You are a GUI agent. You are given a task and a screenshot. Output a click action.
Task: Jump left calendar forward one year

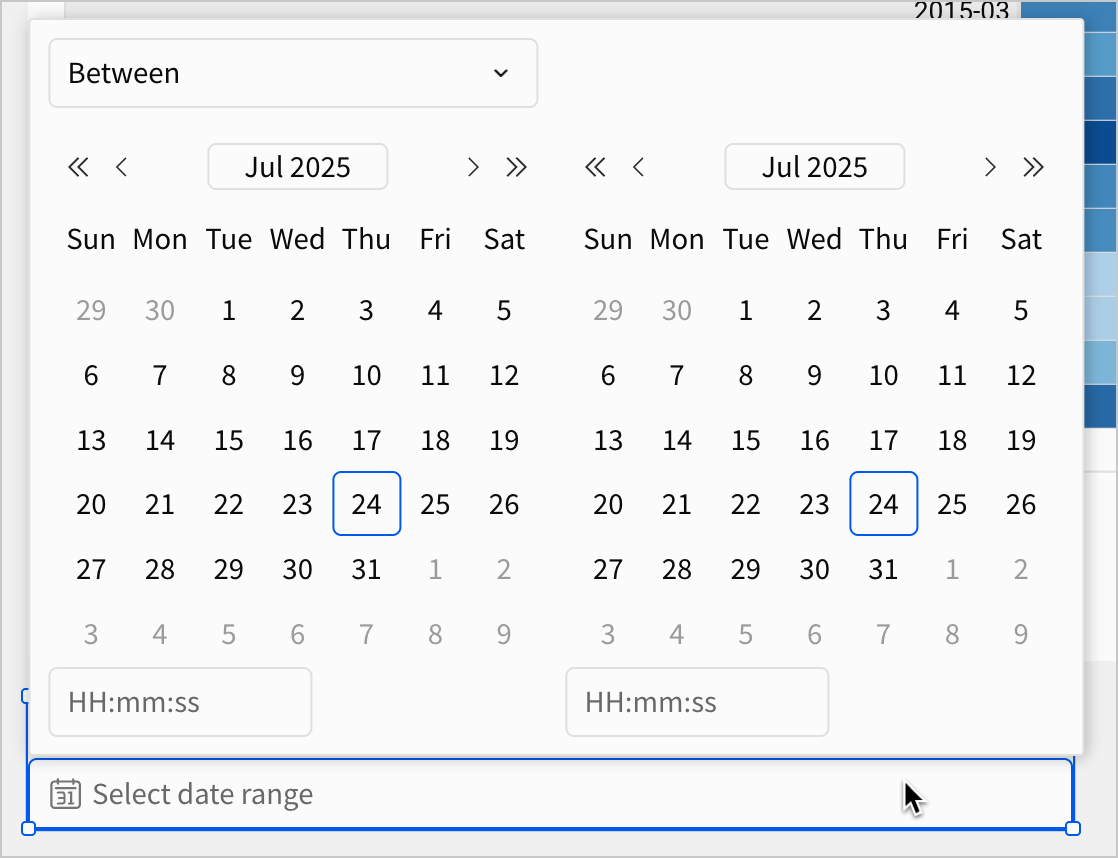tap(516, 167)
